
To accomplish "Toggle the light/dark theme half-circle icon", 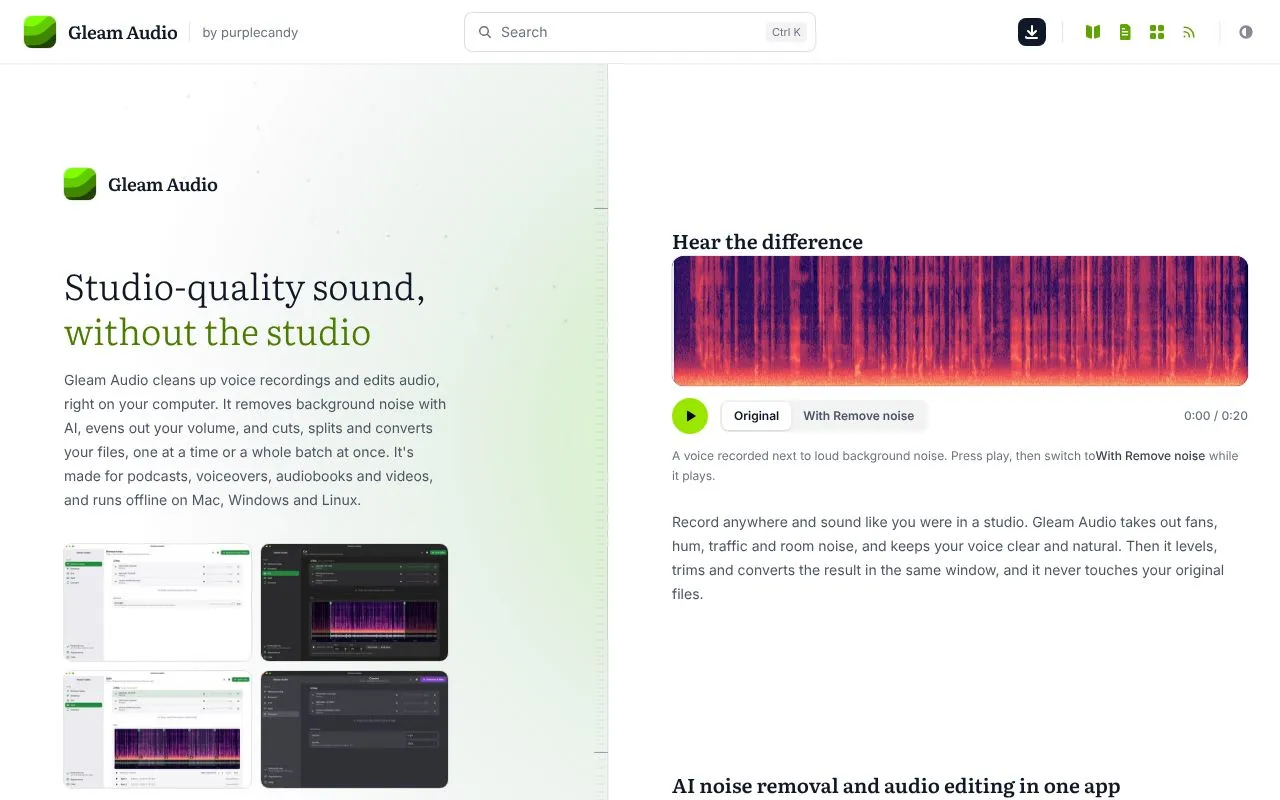I will click(1246, 32).
